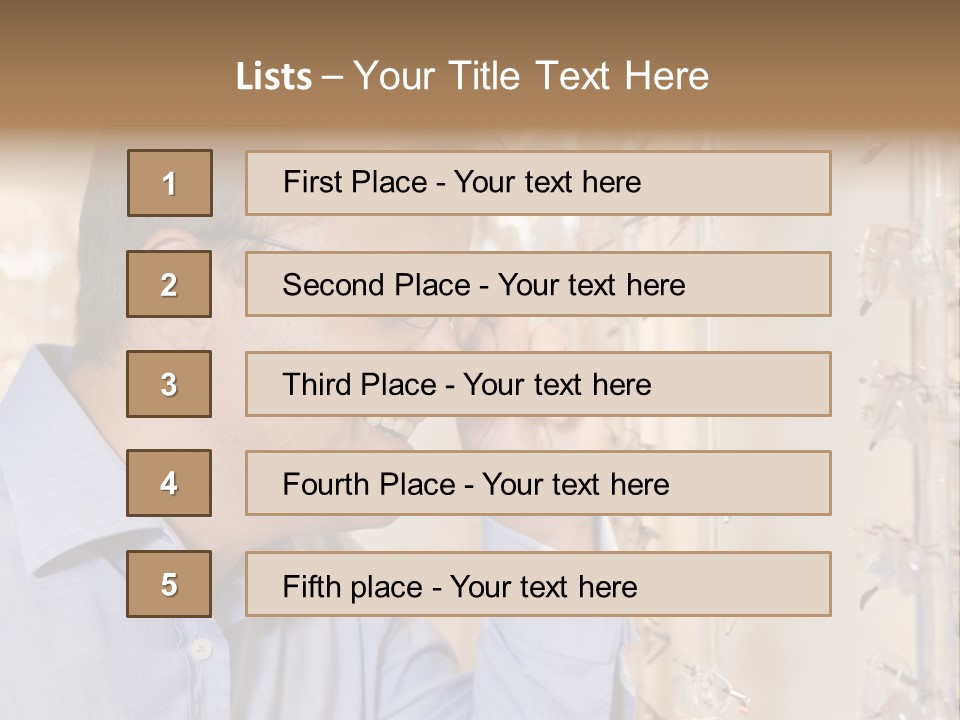Click the number 3 box

coord(169,384)
